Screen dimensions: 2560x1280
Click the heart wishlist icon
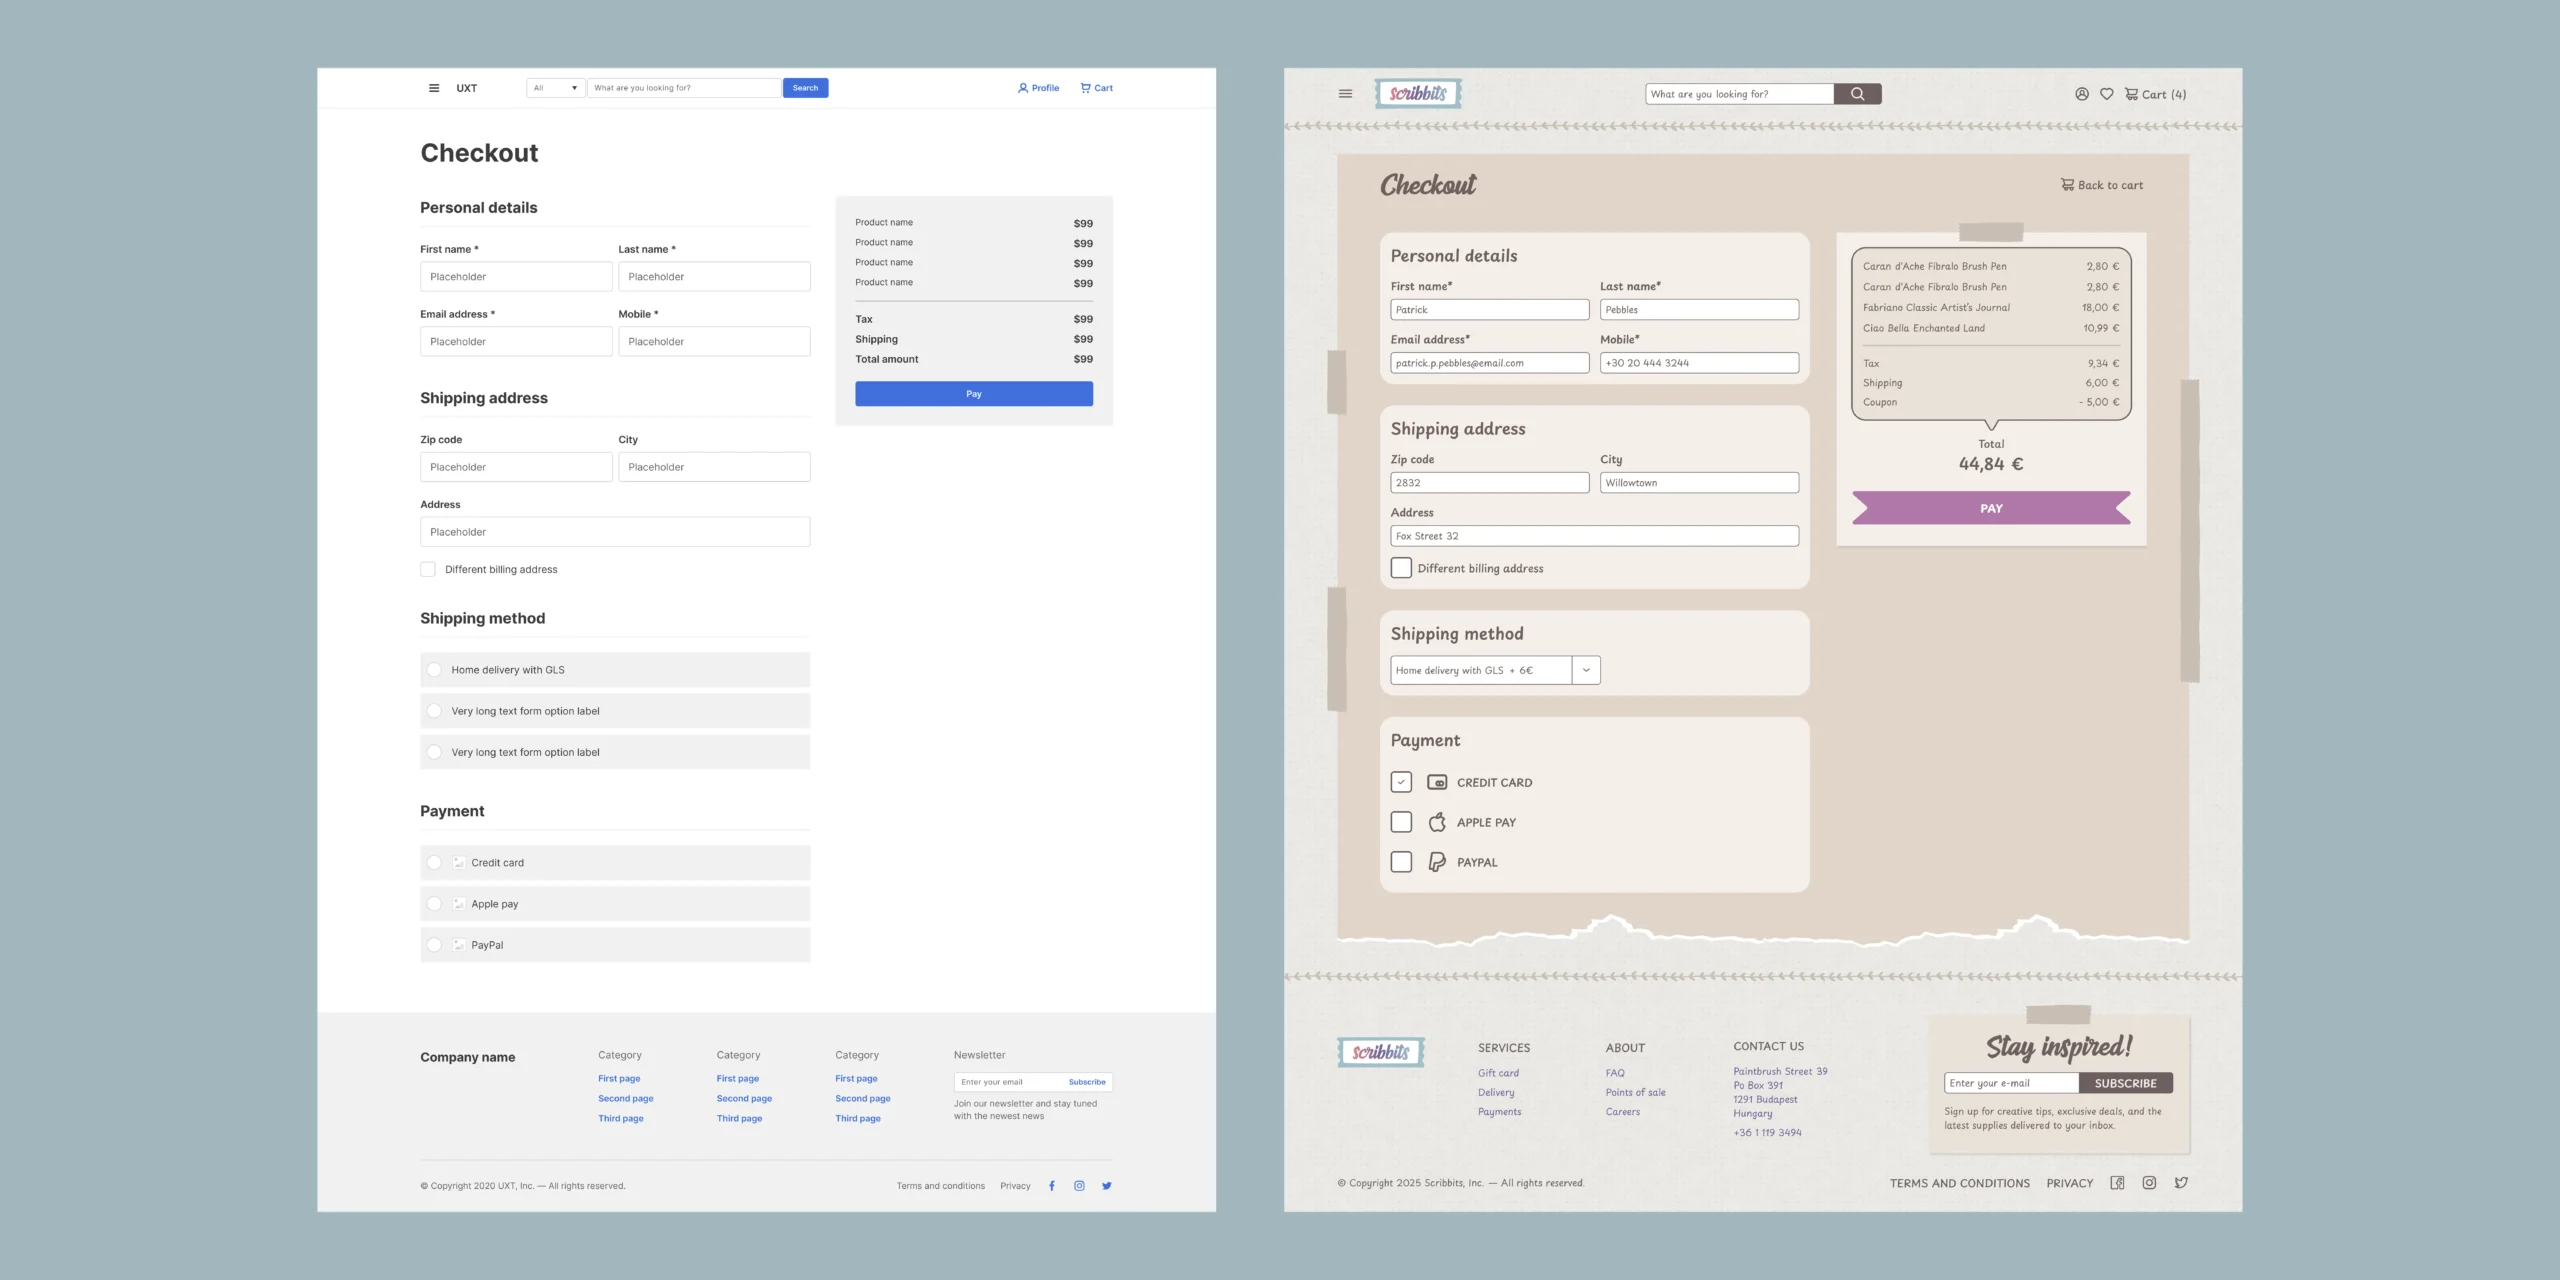(2106, 94)
